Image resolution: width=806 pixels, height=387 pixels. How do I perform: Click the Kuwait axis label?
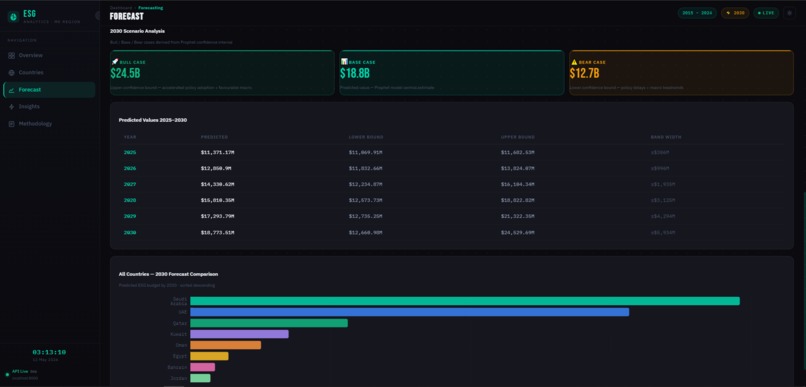[x=179, y=334]
